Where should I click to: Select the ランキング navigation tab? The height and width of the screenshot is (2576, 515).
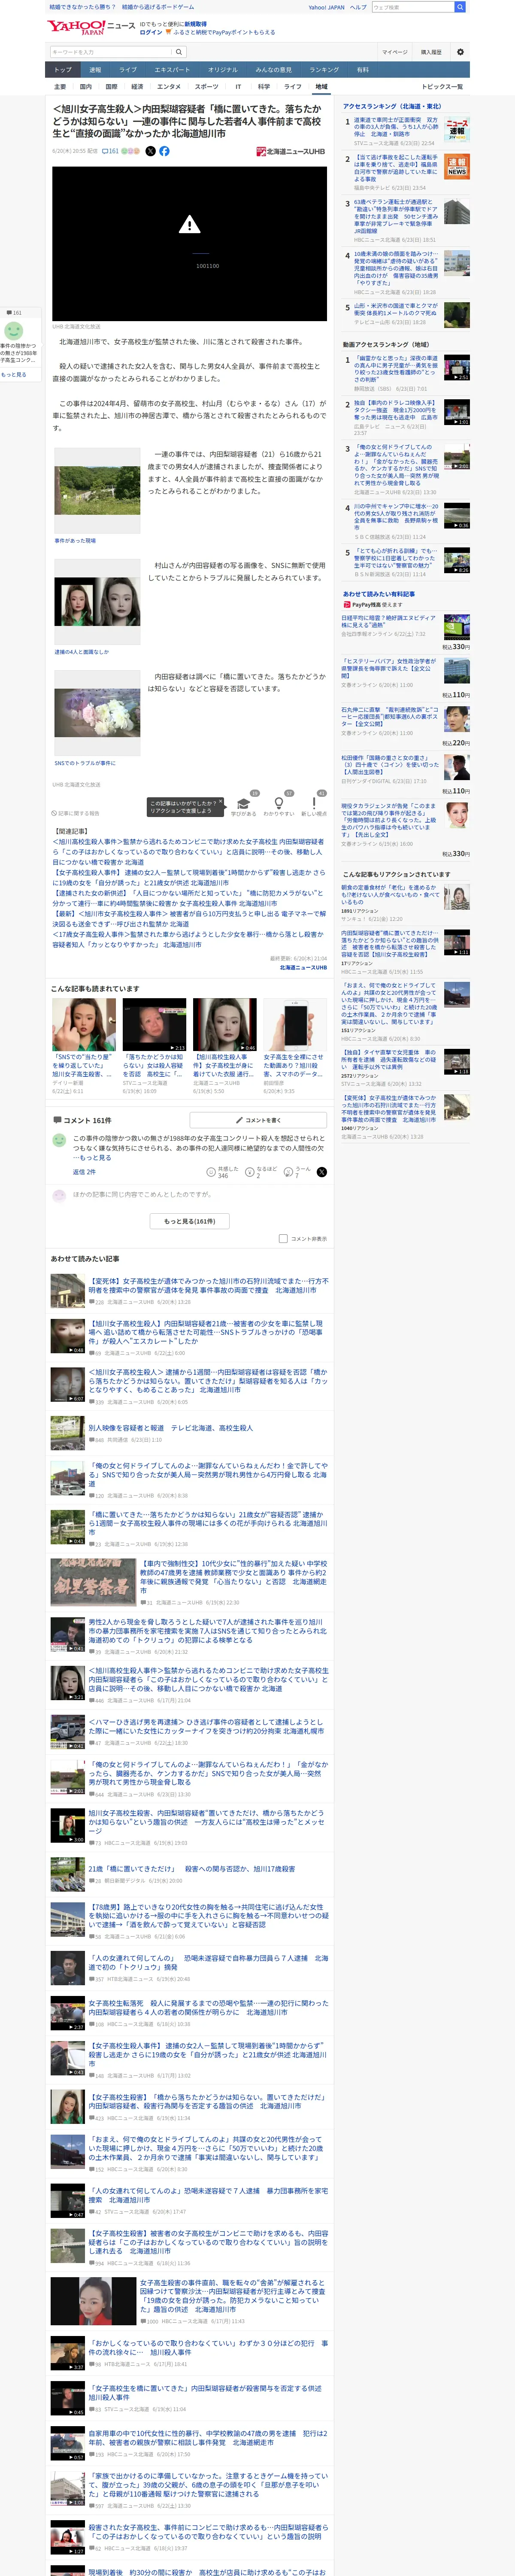(x=324, y=70)
